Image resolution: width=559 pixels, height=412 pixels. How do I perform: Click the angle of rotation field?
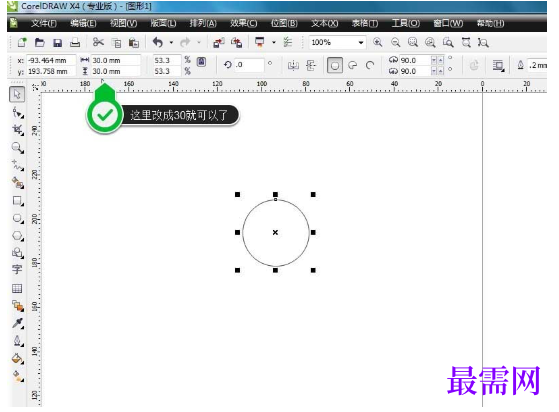pos(249,65)
